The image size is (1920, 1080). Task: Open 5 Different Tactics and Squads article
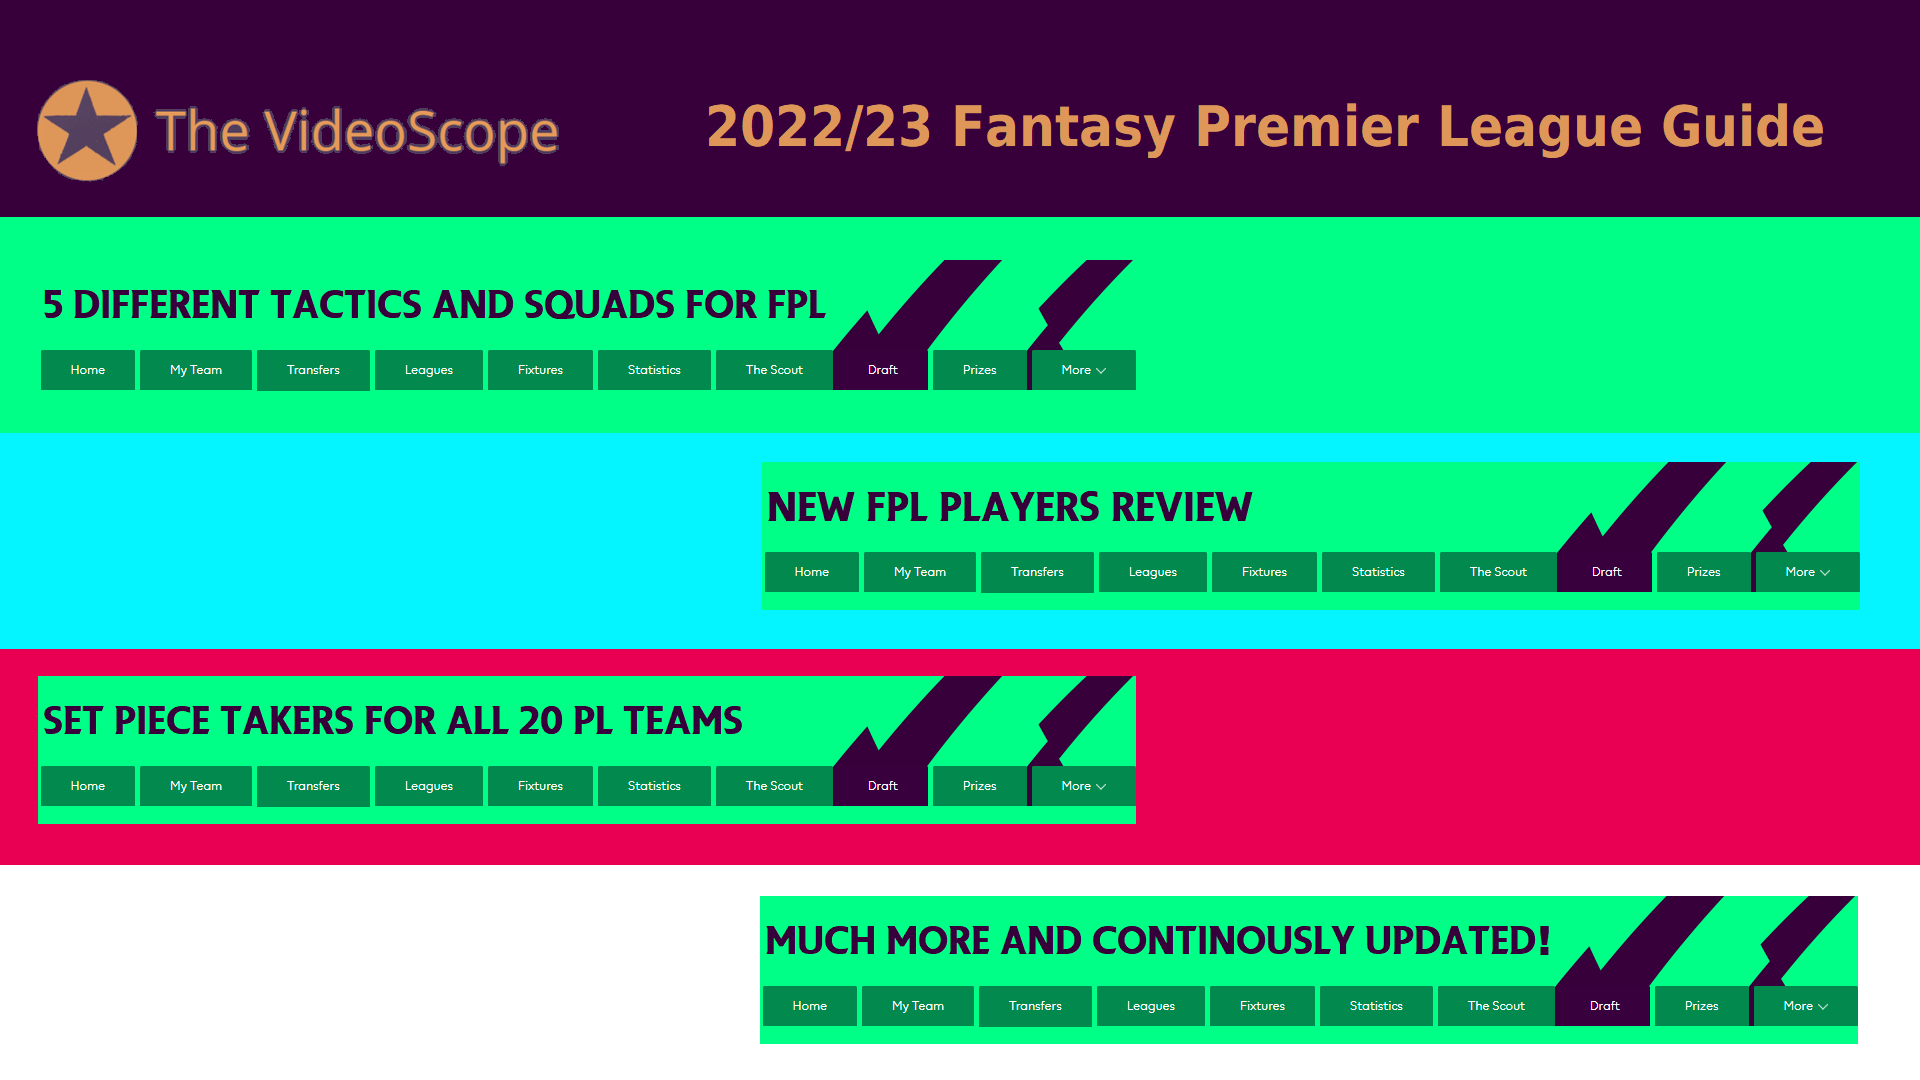point(433,302)
